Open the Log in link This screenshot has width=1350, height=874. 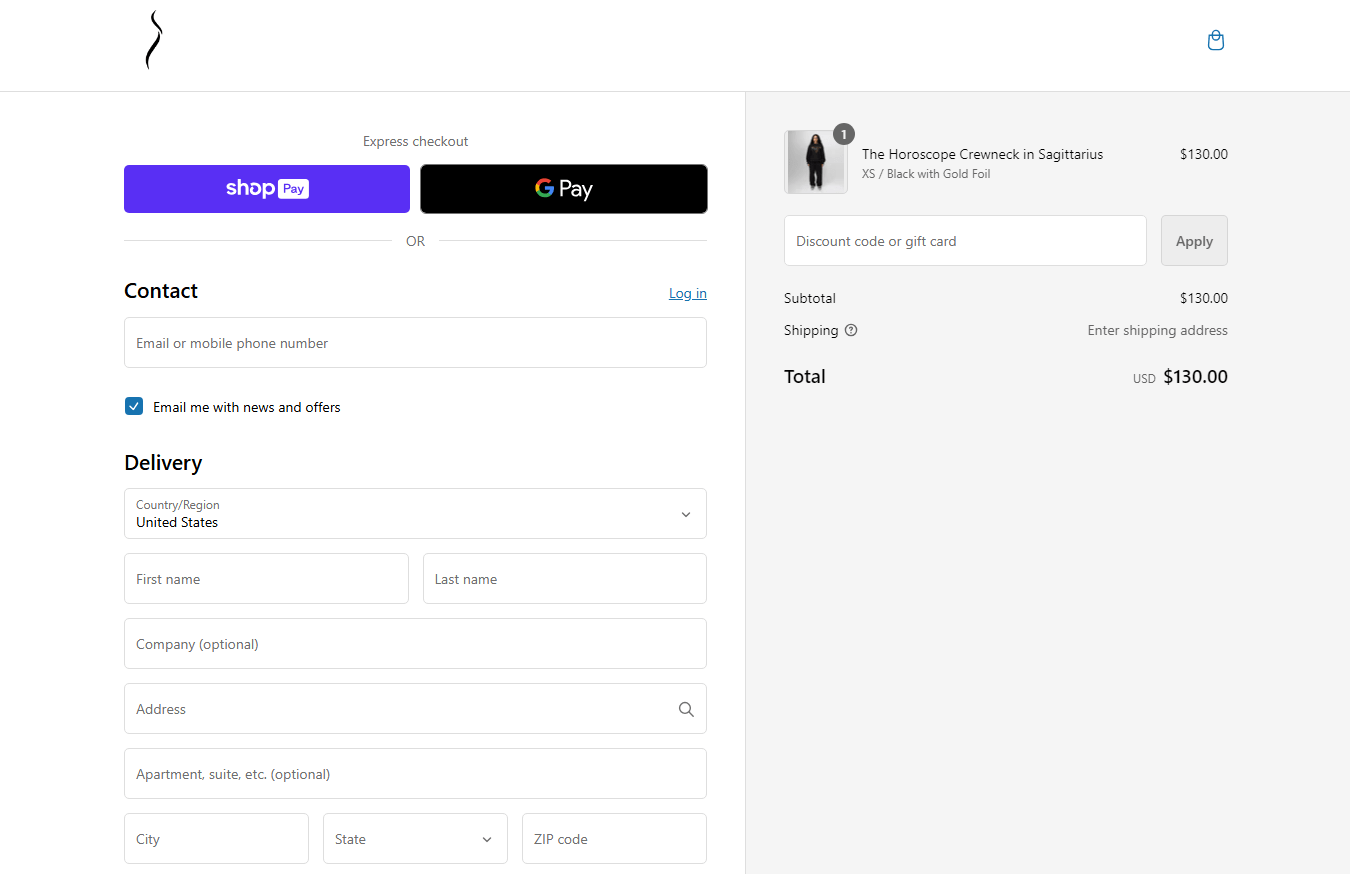687,293
